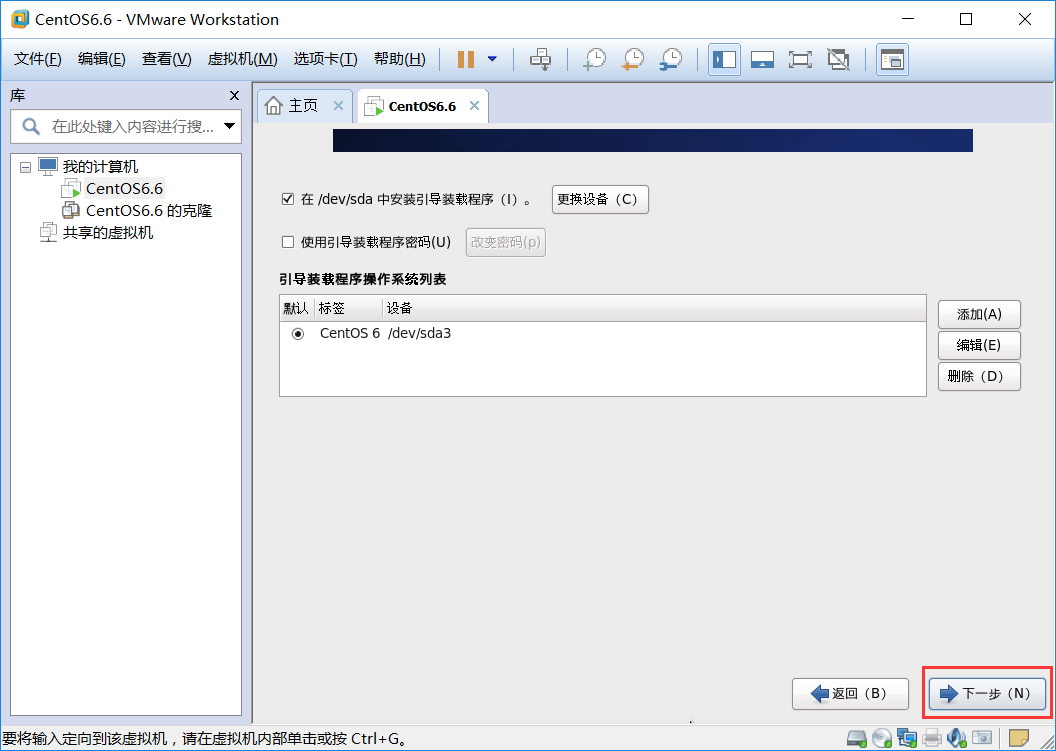Image resolution: width=1056 pixels, height=751 pixels.
Task: Open the 选项卡(T) menu
Action: pyautogui.click(x=325, y=59)
